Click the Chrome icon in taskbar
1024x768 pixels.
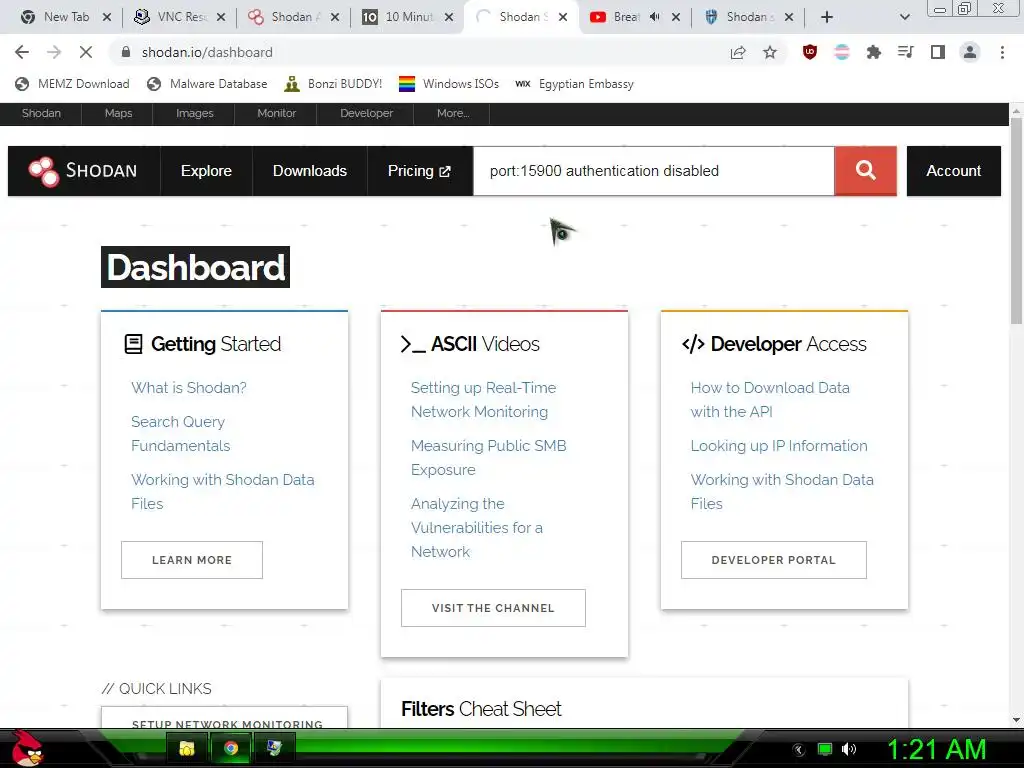231,748
